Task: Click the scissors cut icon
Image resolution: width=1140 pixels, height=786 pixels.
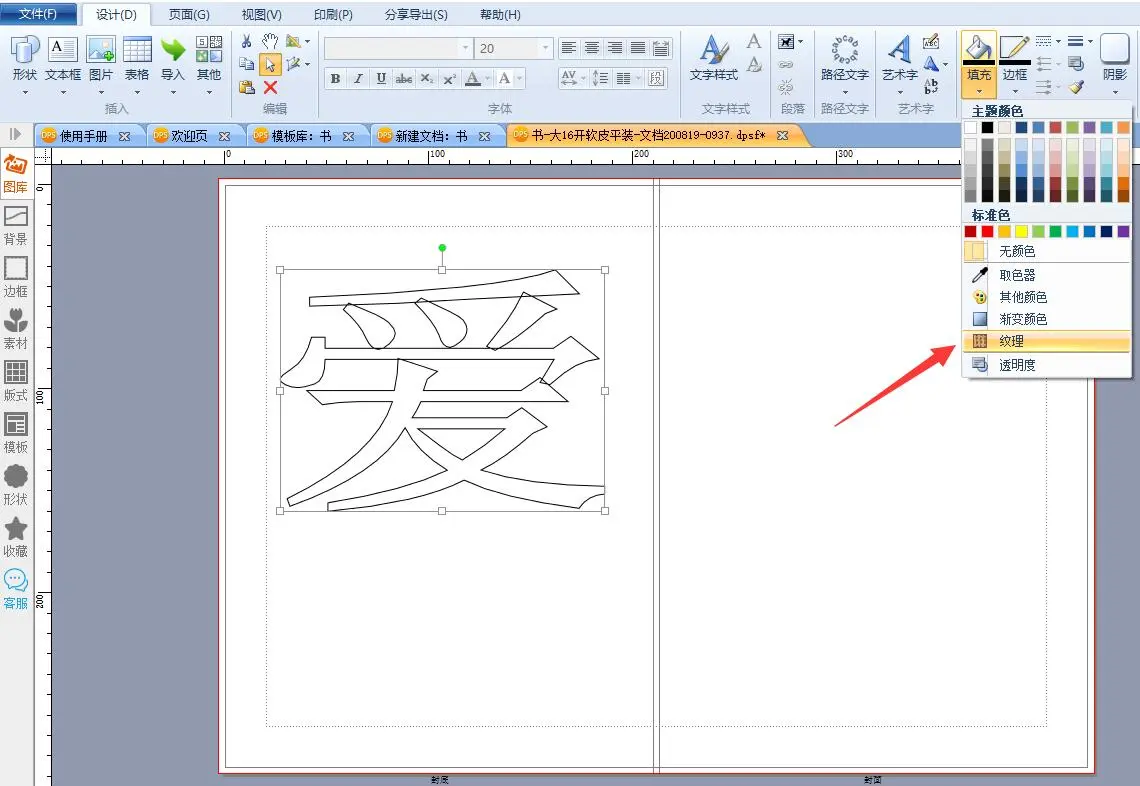Action: point(246,41)
